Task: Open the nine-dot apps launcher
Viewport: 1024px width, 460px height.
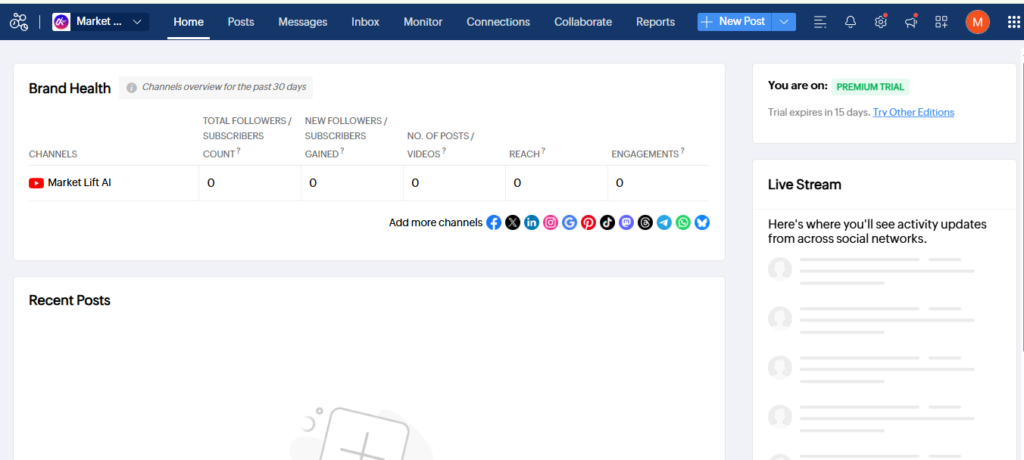Action: pyautogui.click(x=1013, y=22)
